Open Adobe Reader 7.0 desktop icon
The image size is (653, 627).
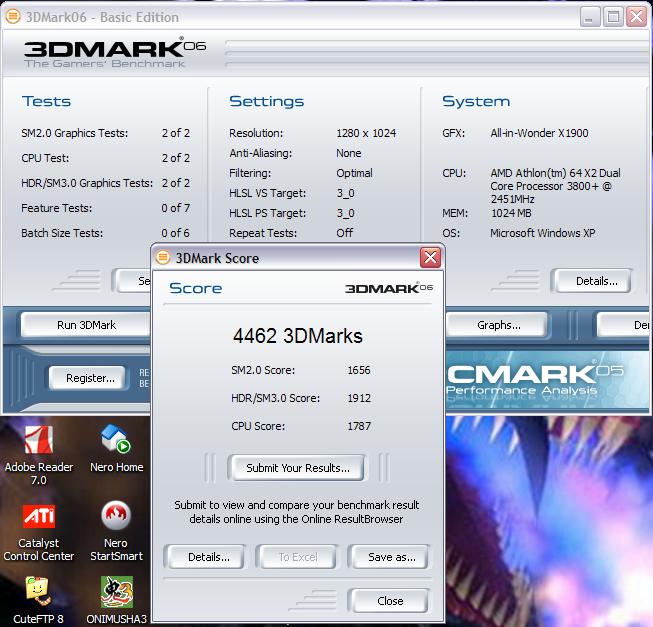[38, 441]
